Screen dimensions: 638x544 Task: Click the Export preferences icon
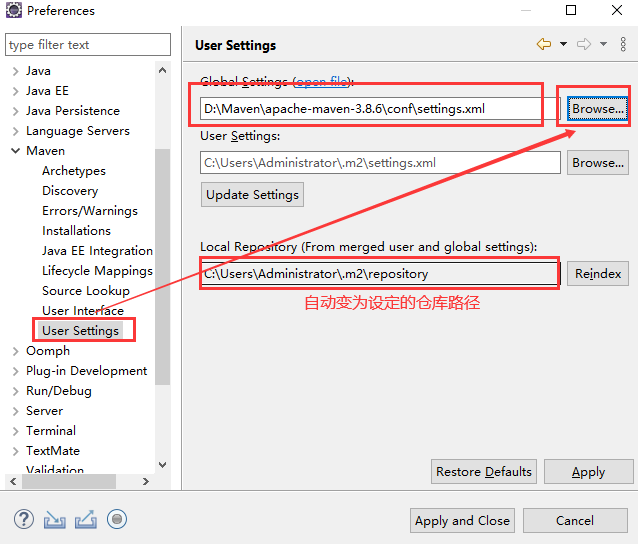[x=86, y=519]
